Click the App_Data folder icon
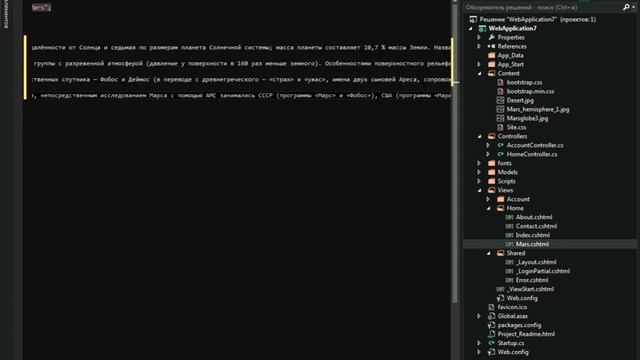Viewport: 640px width, 360px height. click(491, 56)
